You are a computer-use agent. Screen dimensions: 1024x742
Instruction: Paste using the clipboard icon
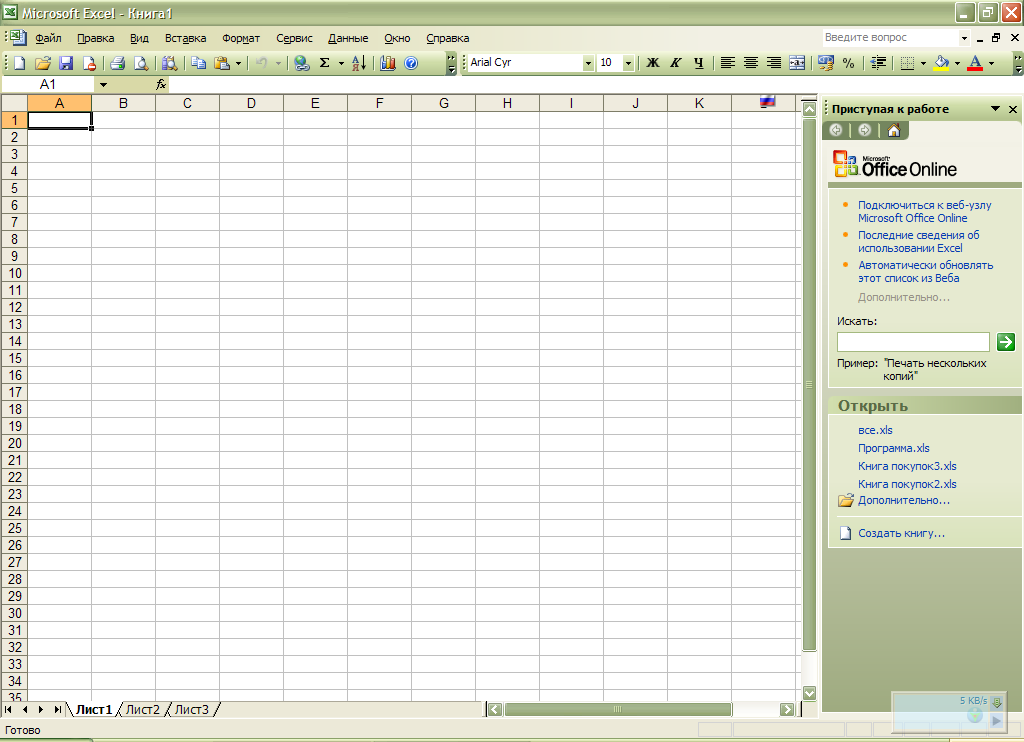click(x=222, y=63)
